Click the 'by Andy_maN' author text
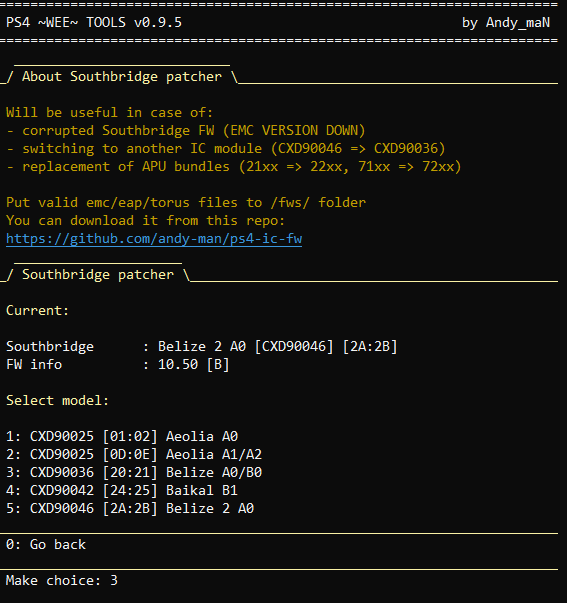567x603 pixels. (506, 22)
